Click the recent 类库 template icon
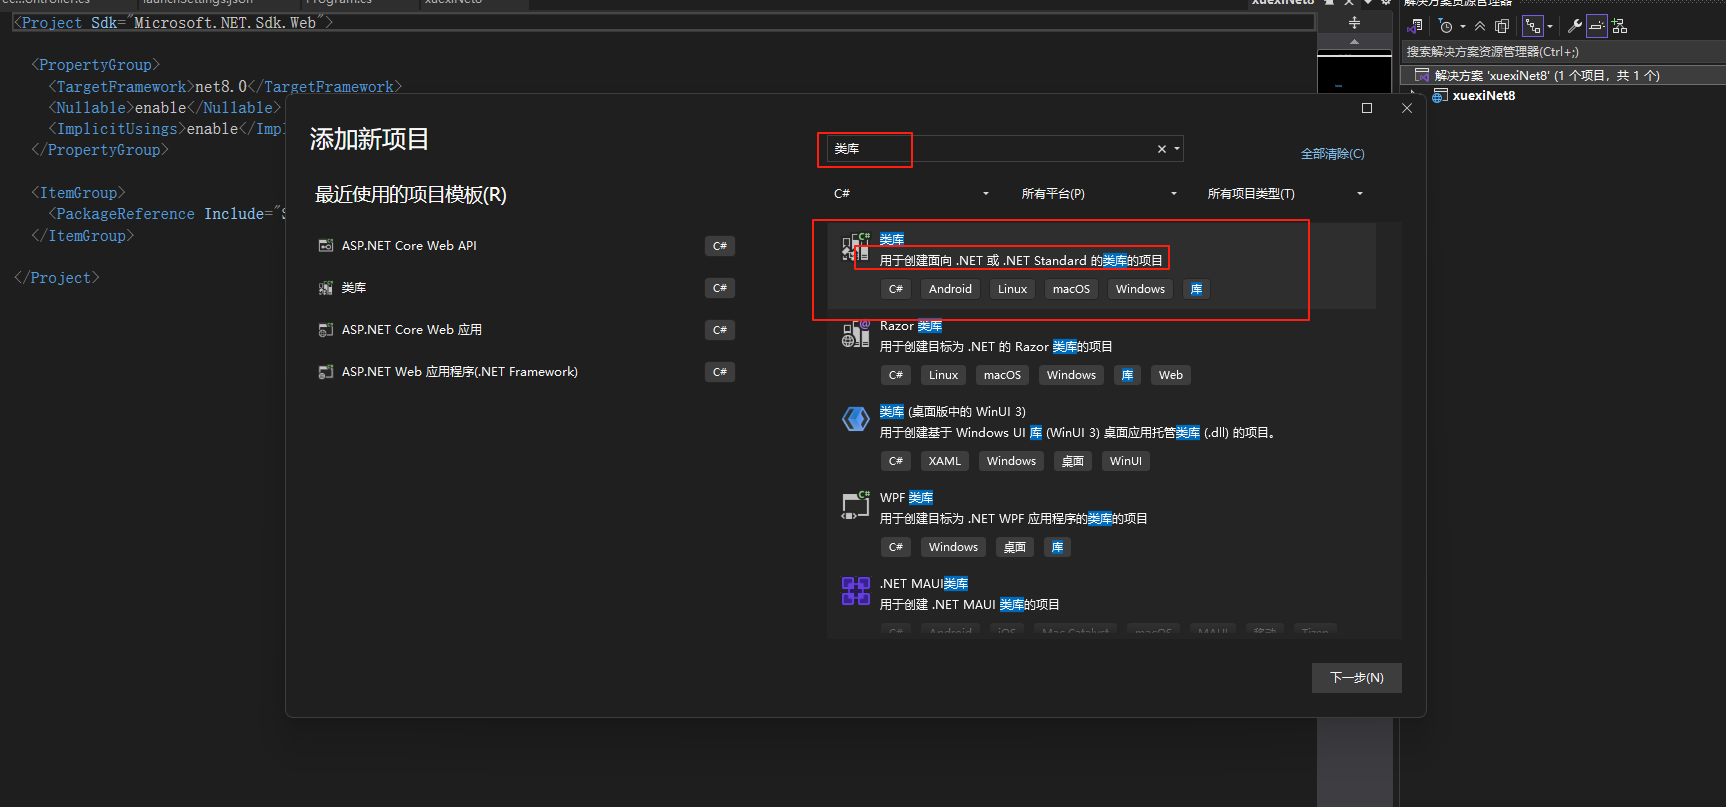Image resolution: width=1726 pixels, height=807 pixels. click(x=325, y=288)
